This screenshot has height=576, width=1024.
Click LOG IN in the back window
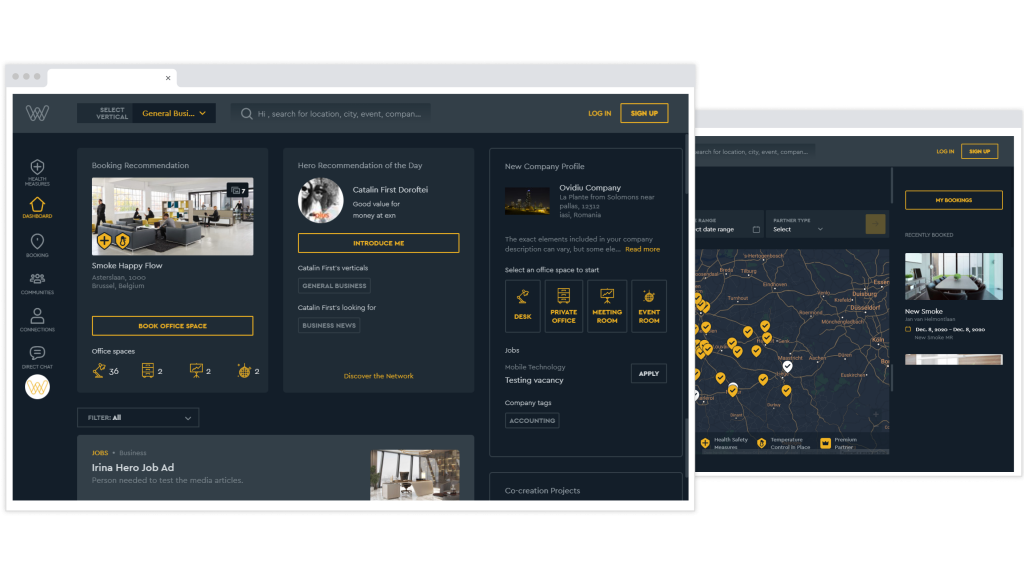[945, 152]
